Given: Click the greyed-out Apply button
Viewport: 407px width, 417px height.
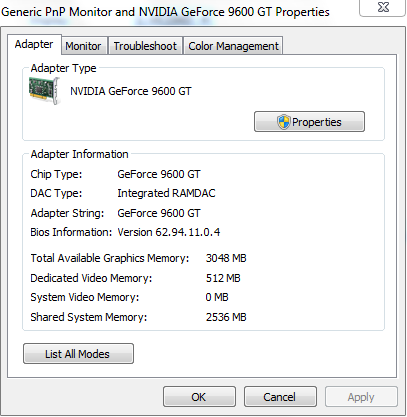Looking at the screenshot, I should (361, 397).
